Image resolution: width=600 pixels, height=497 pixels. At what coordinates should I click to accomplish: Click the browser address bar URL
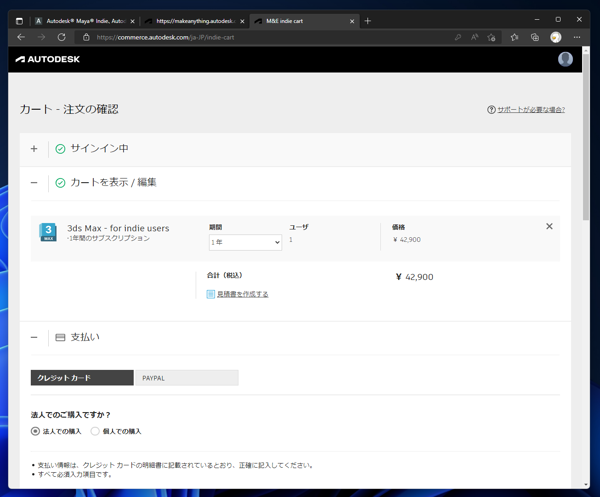click(x=165, y=37)
